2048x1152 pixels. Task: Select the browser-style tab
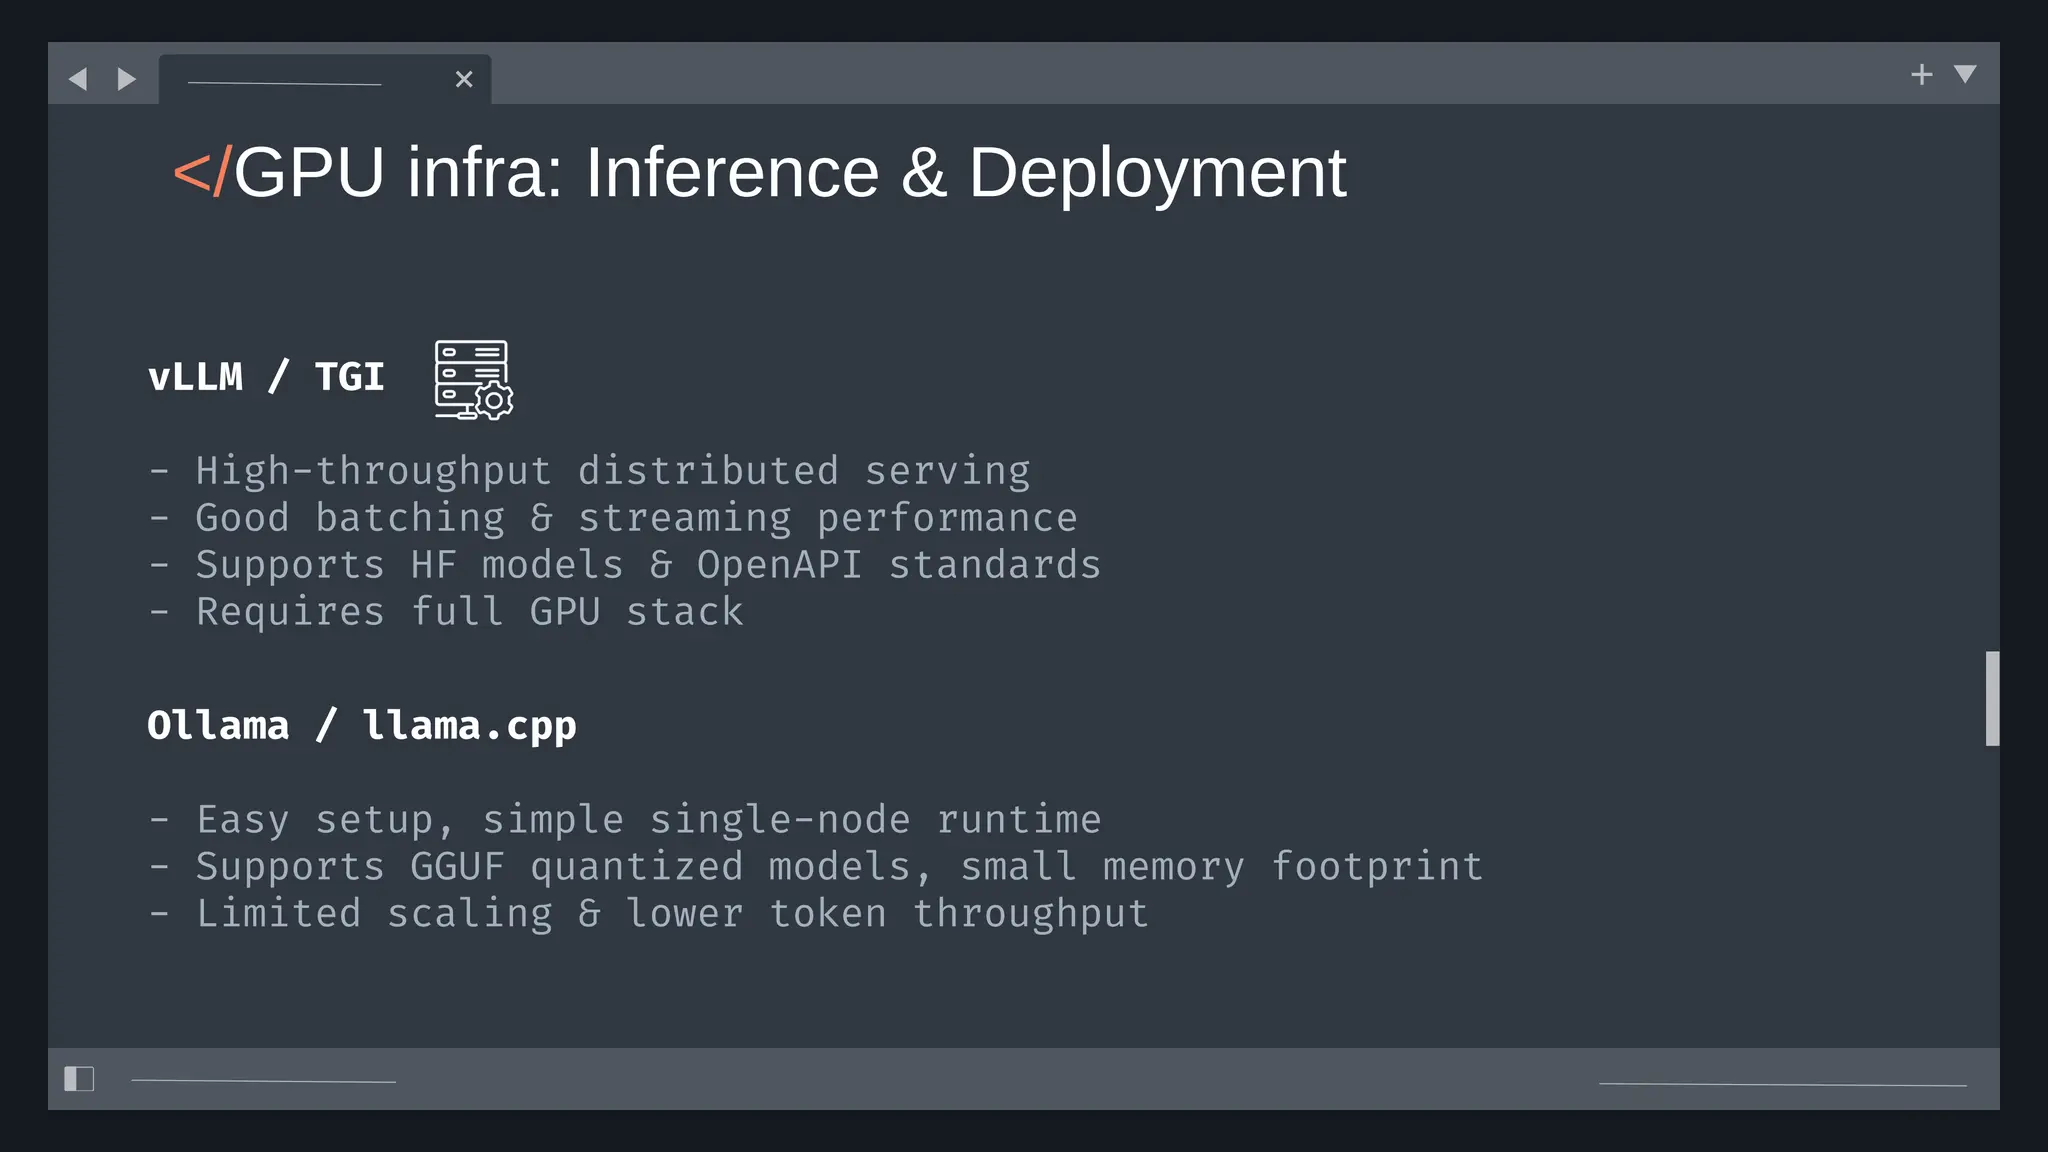325,79
